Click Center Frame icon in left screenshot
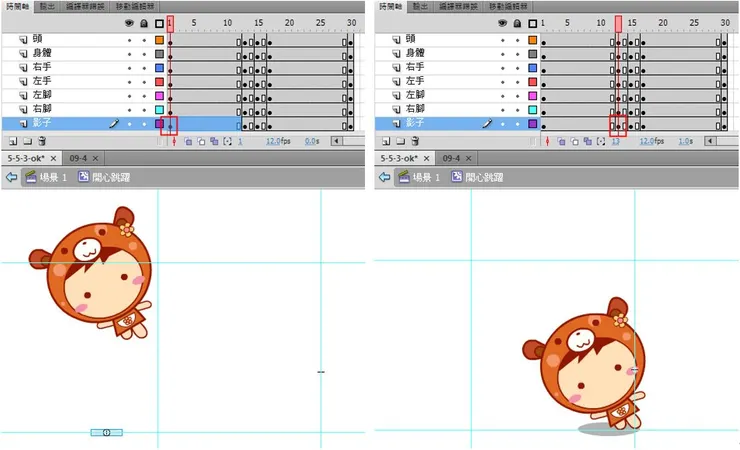The image size is (740, 450). click(174, 141)
